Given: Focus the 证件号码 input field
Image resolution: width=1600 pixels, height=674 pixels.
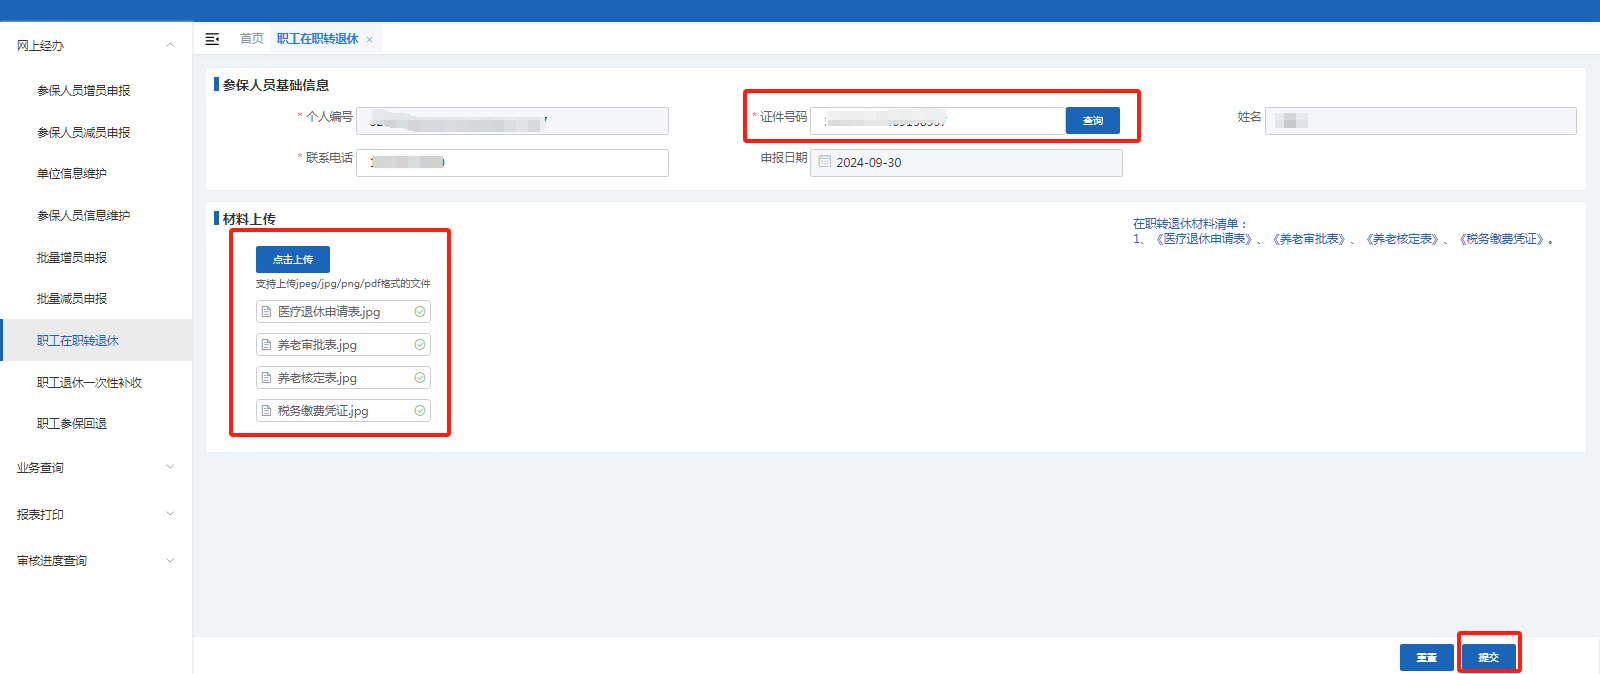Looking at the screenshot, I should [938, 121].
